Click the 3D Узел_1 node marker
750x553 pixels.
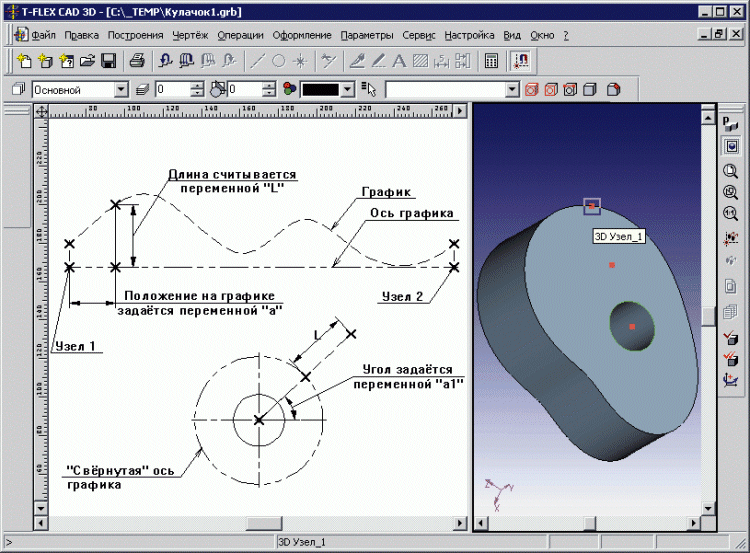[592, 206]
